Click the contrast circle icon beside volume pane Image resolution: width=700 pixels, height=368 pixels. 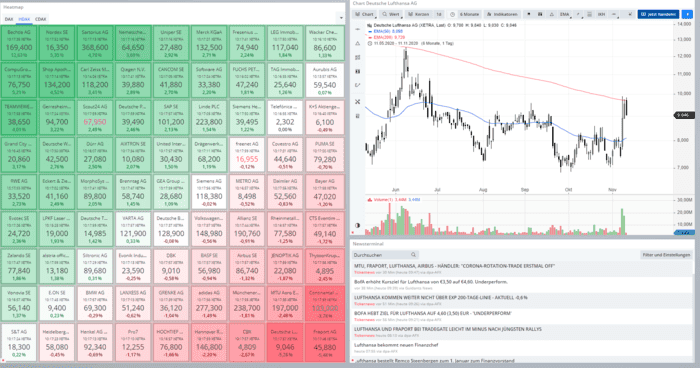[x=358, y=226]
